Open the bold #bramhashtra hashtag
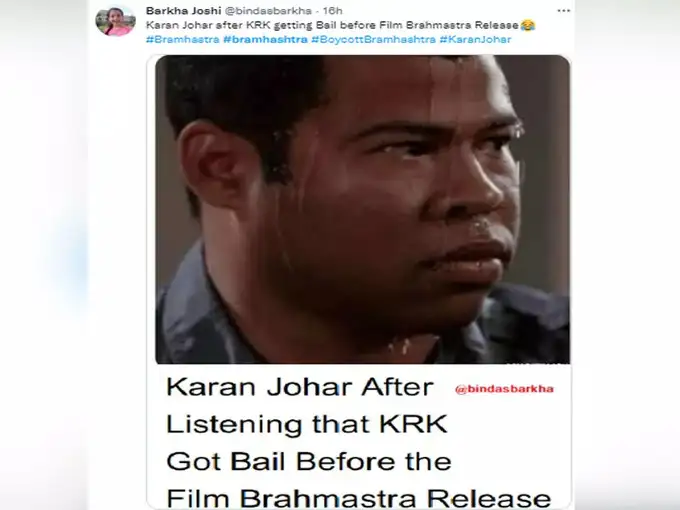The height and width of the screenshot is (510, 680). pyautogui.click(x=265, y=39)
